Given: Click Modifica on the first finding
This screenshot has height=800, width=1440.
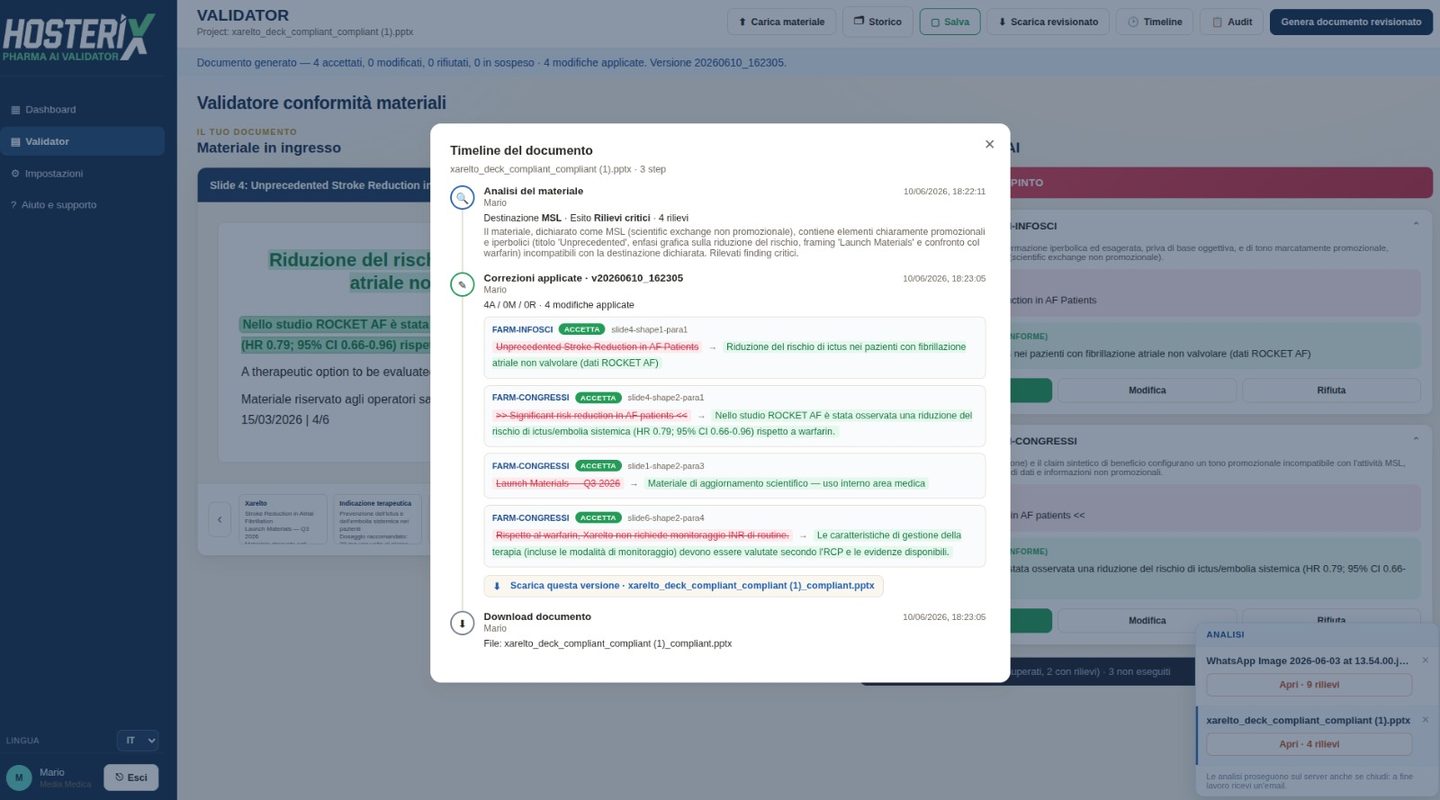Looking at the screenshot, I should 1147,390.
